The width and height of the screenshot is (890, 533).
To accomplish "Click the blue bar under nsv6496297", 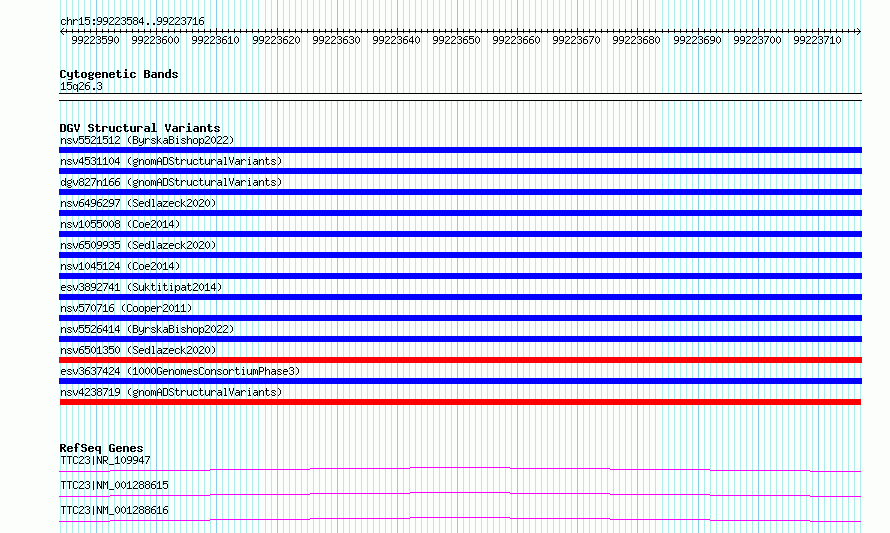I will [460, 213].
